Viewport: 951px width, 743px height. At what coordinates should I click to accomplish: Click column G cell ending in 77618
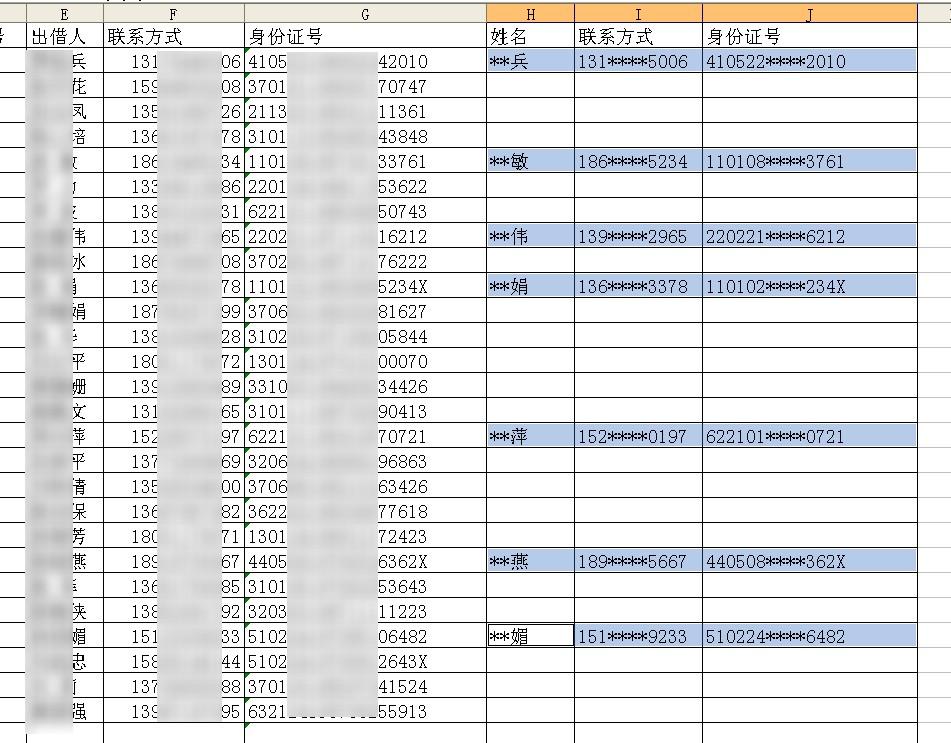365,511
